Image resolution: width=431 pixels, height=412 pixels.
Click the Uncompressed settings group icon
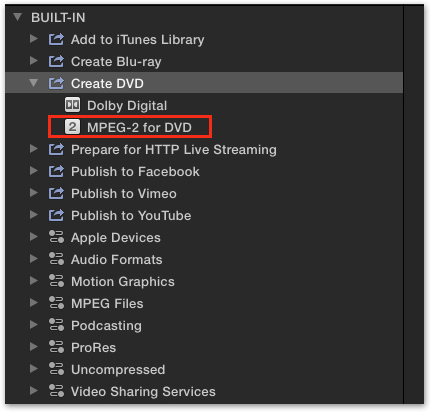(x=56, y=369)
